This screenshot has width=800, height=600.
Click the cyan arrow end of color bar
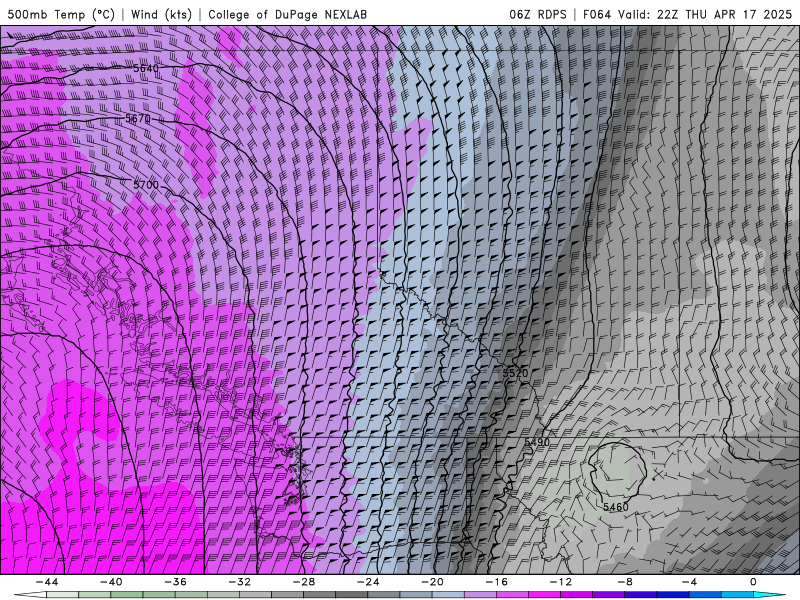pos(768,595)
